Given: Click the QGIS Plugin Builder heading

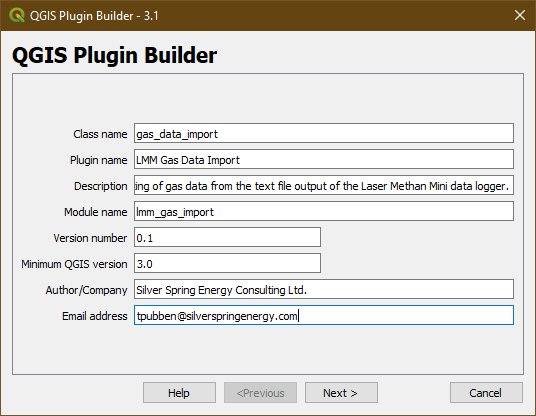Looking at the screenshot, I should 115,55.
